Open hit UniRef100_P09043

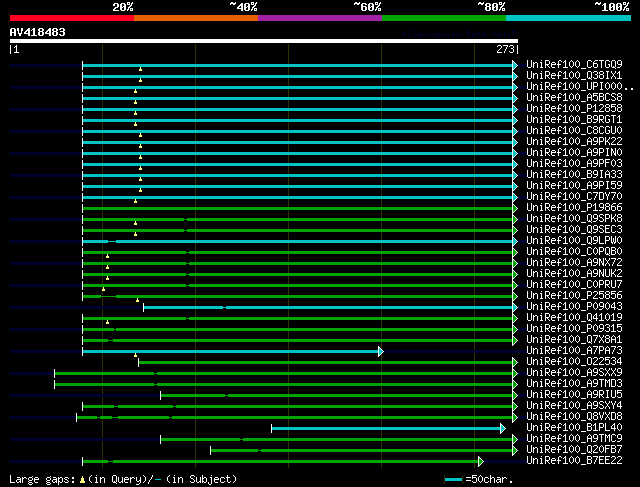[x=574, y=306]
